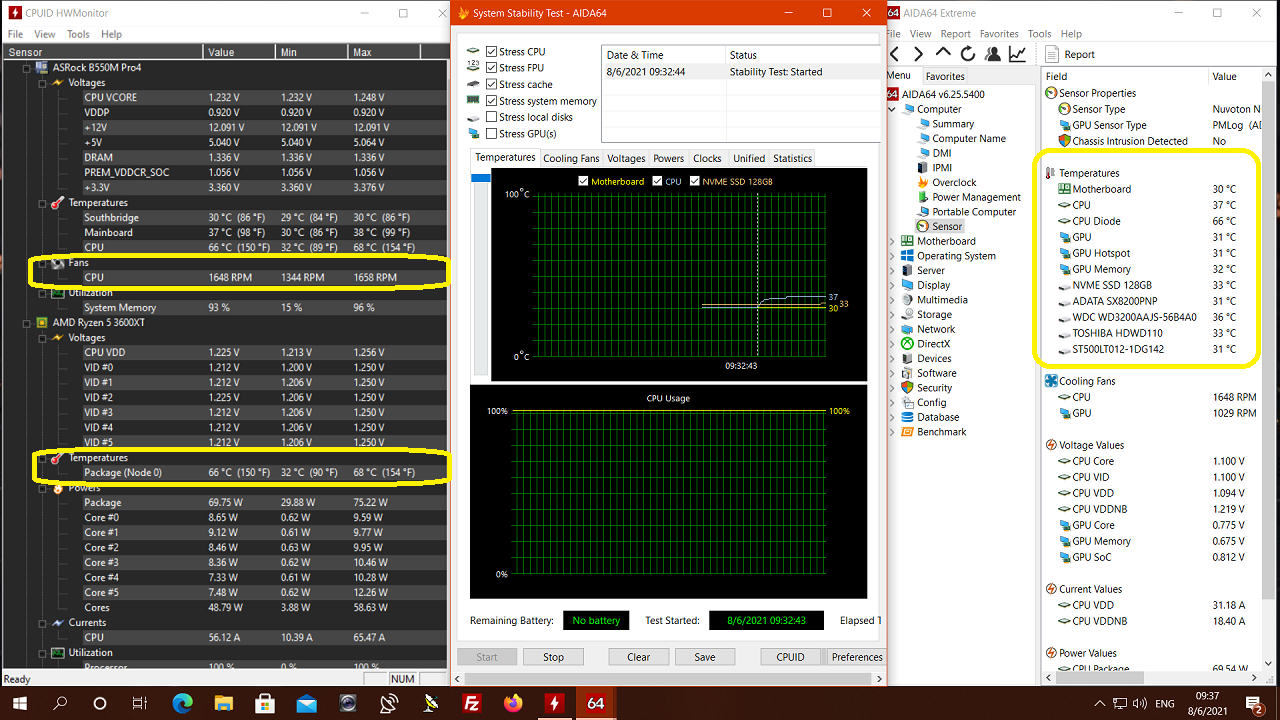Click the Chassis Intrusion Detected shield icon
This screenshot has height=720, width=1280.
coord(1065,141)
